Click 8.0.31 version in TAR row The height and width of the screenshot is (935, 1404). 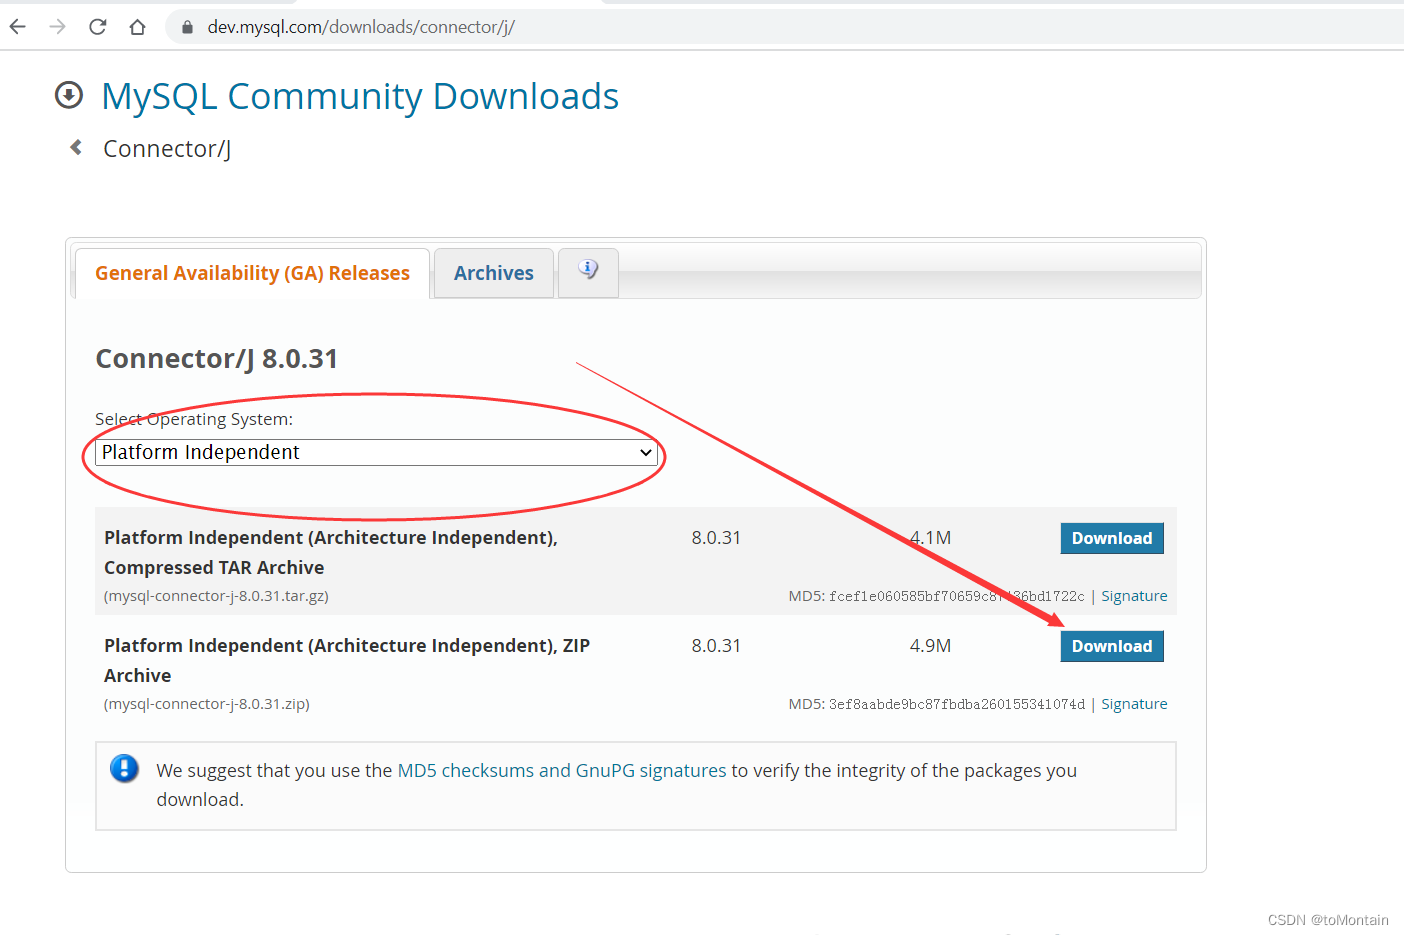pyautogui.click(x=716, y=538)
